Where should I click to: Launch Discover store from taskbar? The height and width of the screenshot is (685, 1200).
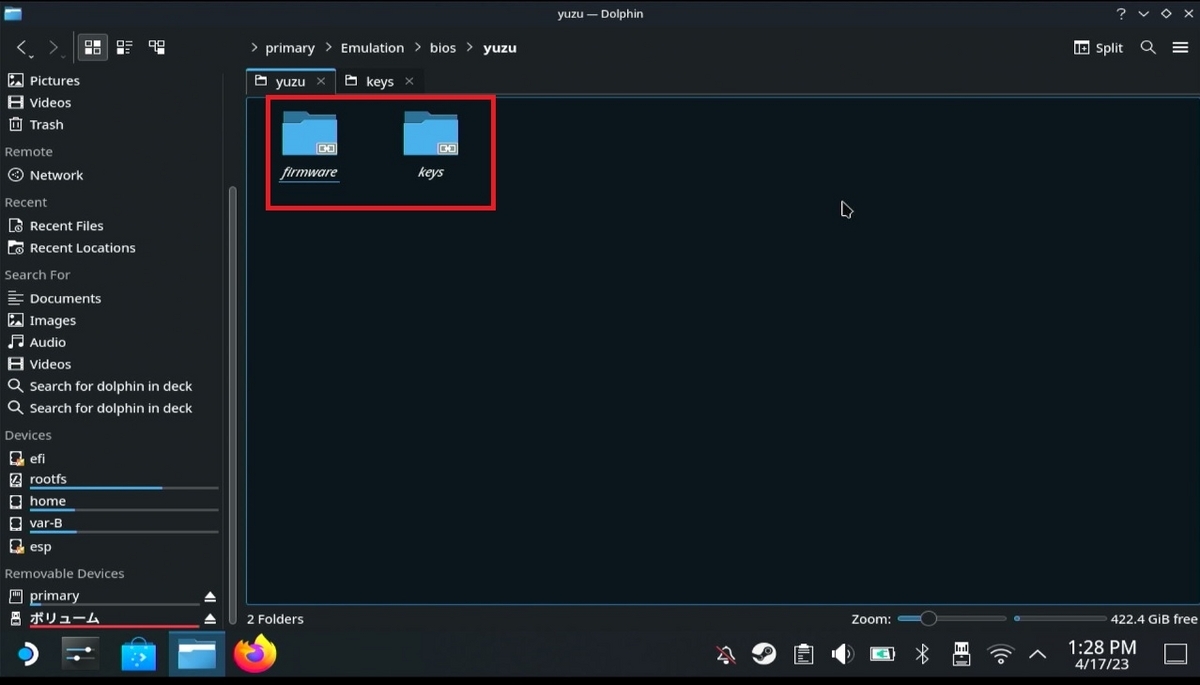(139, 655)
